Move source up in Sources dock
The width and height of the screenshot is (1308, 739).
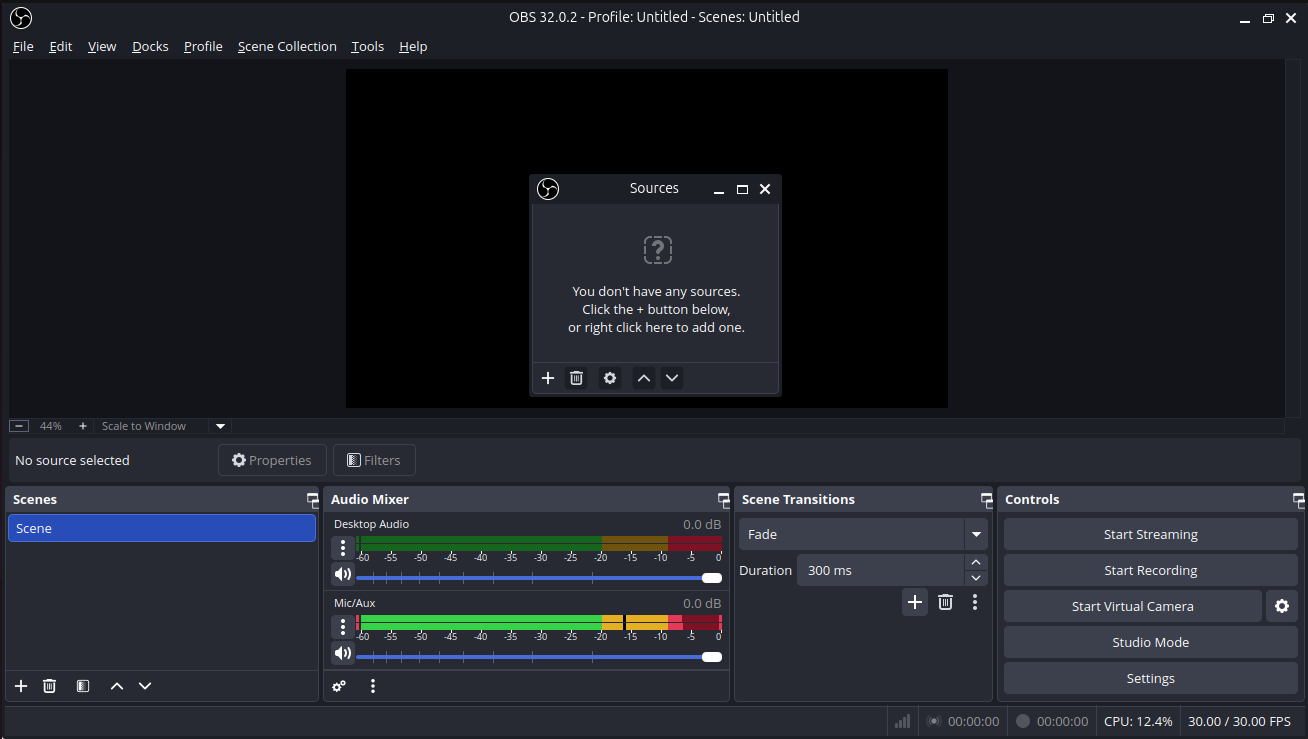[644, 378]
